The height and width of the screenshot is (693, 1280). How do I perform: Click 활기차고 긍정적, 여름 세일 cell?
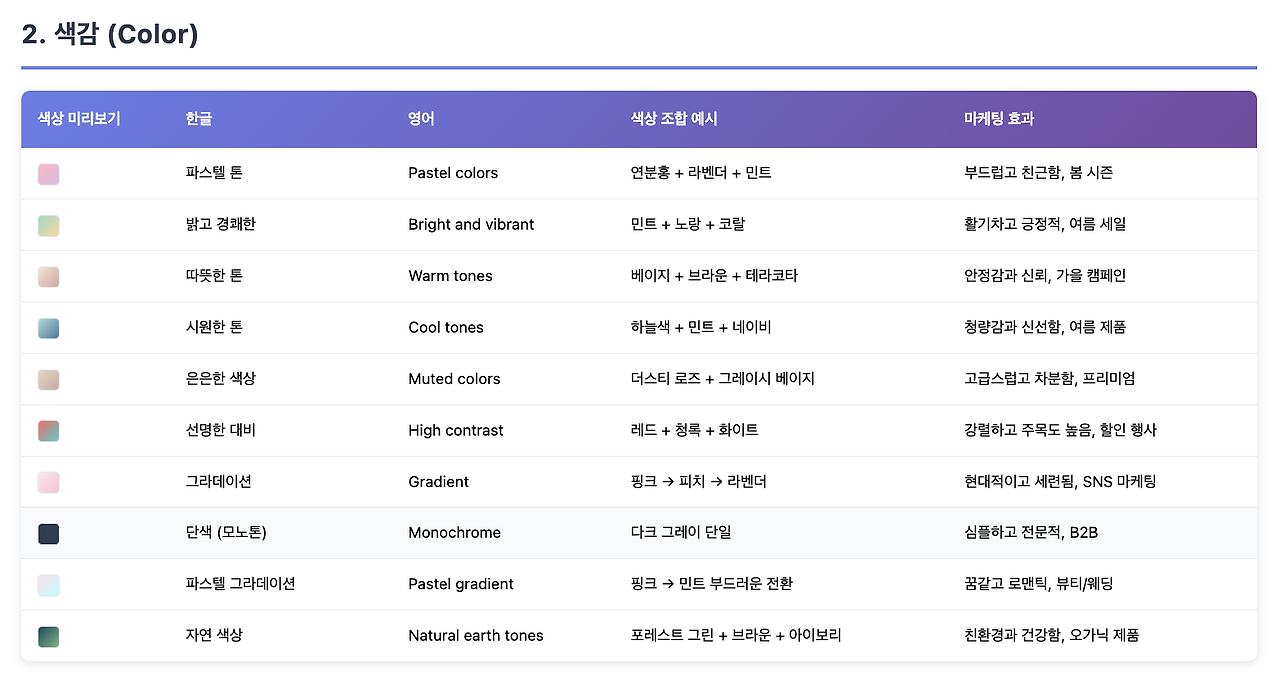pos(1045,224)
